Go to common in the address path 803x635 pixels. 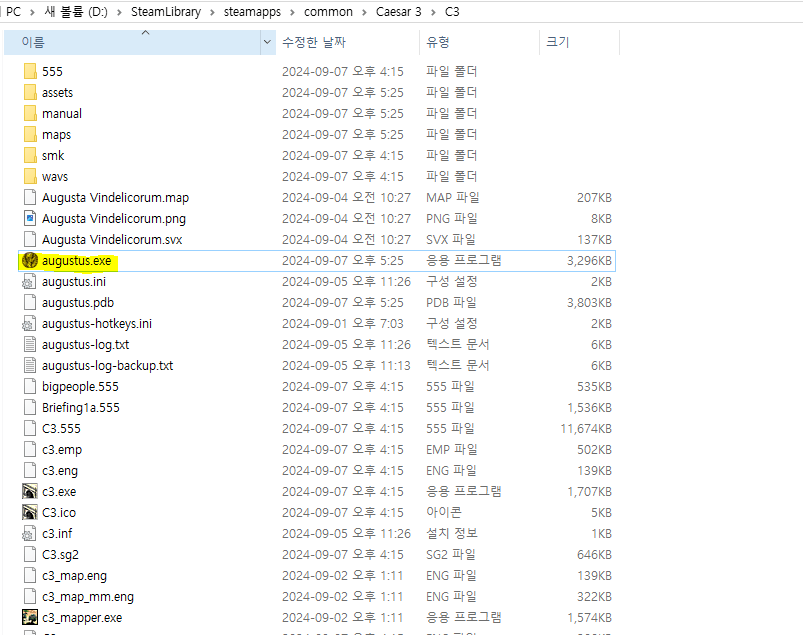(x=328, y=12)
